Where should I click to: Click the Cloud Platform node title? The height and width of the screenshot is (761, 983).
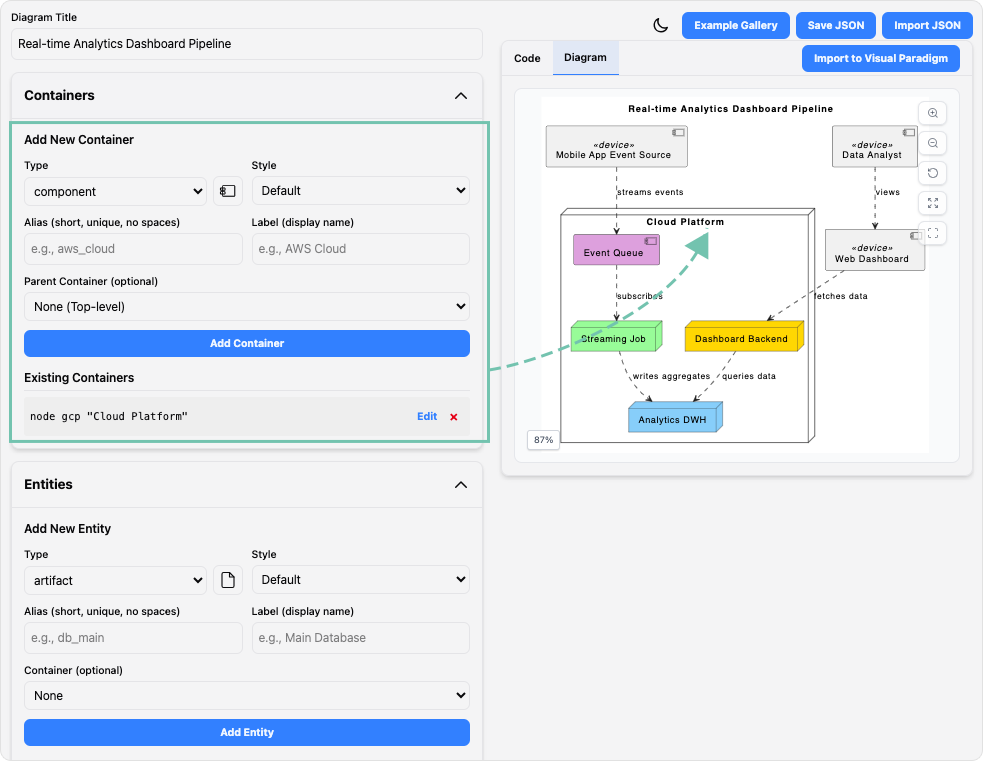(x=685, y=222)
